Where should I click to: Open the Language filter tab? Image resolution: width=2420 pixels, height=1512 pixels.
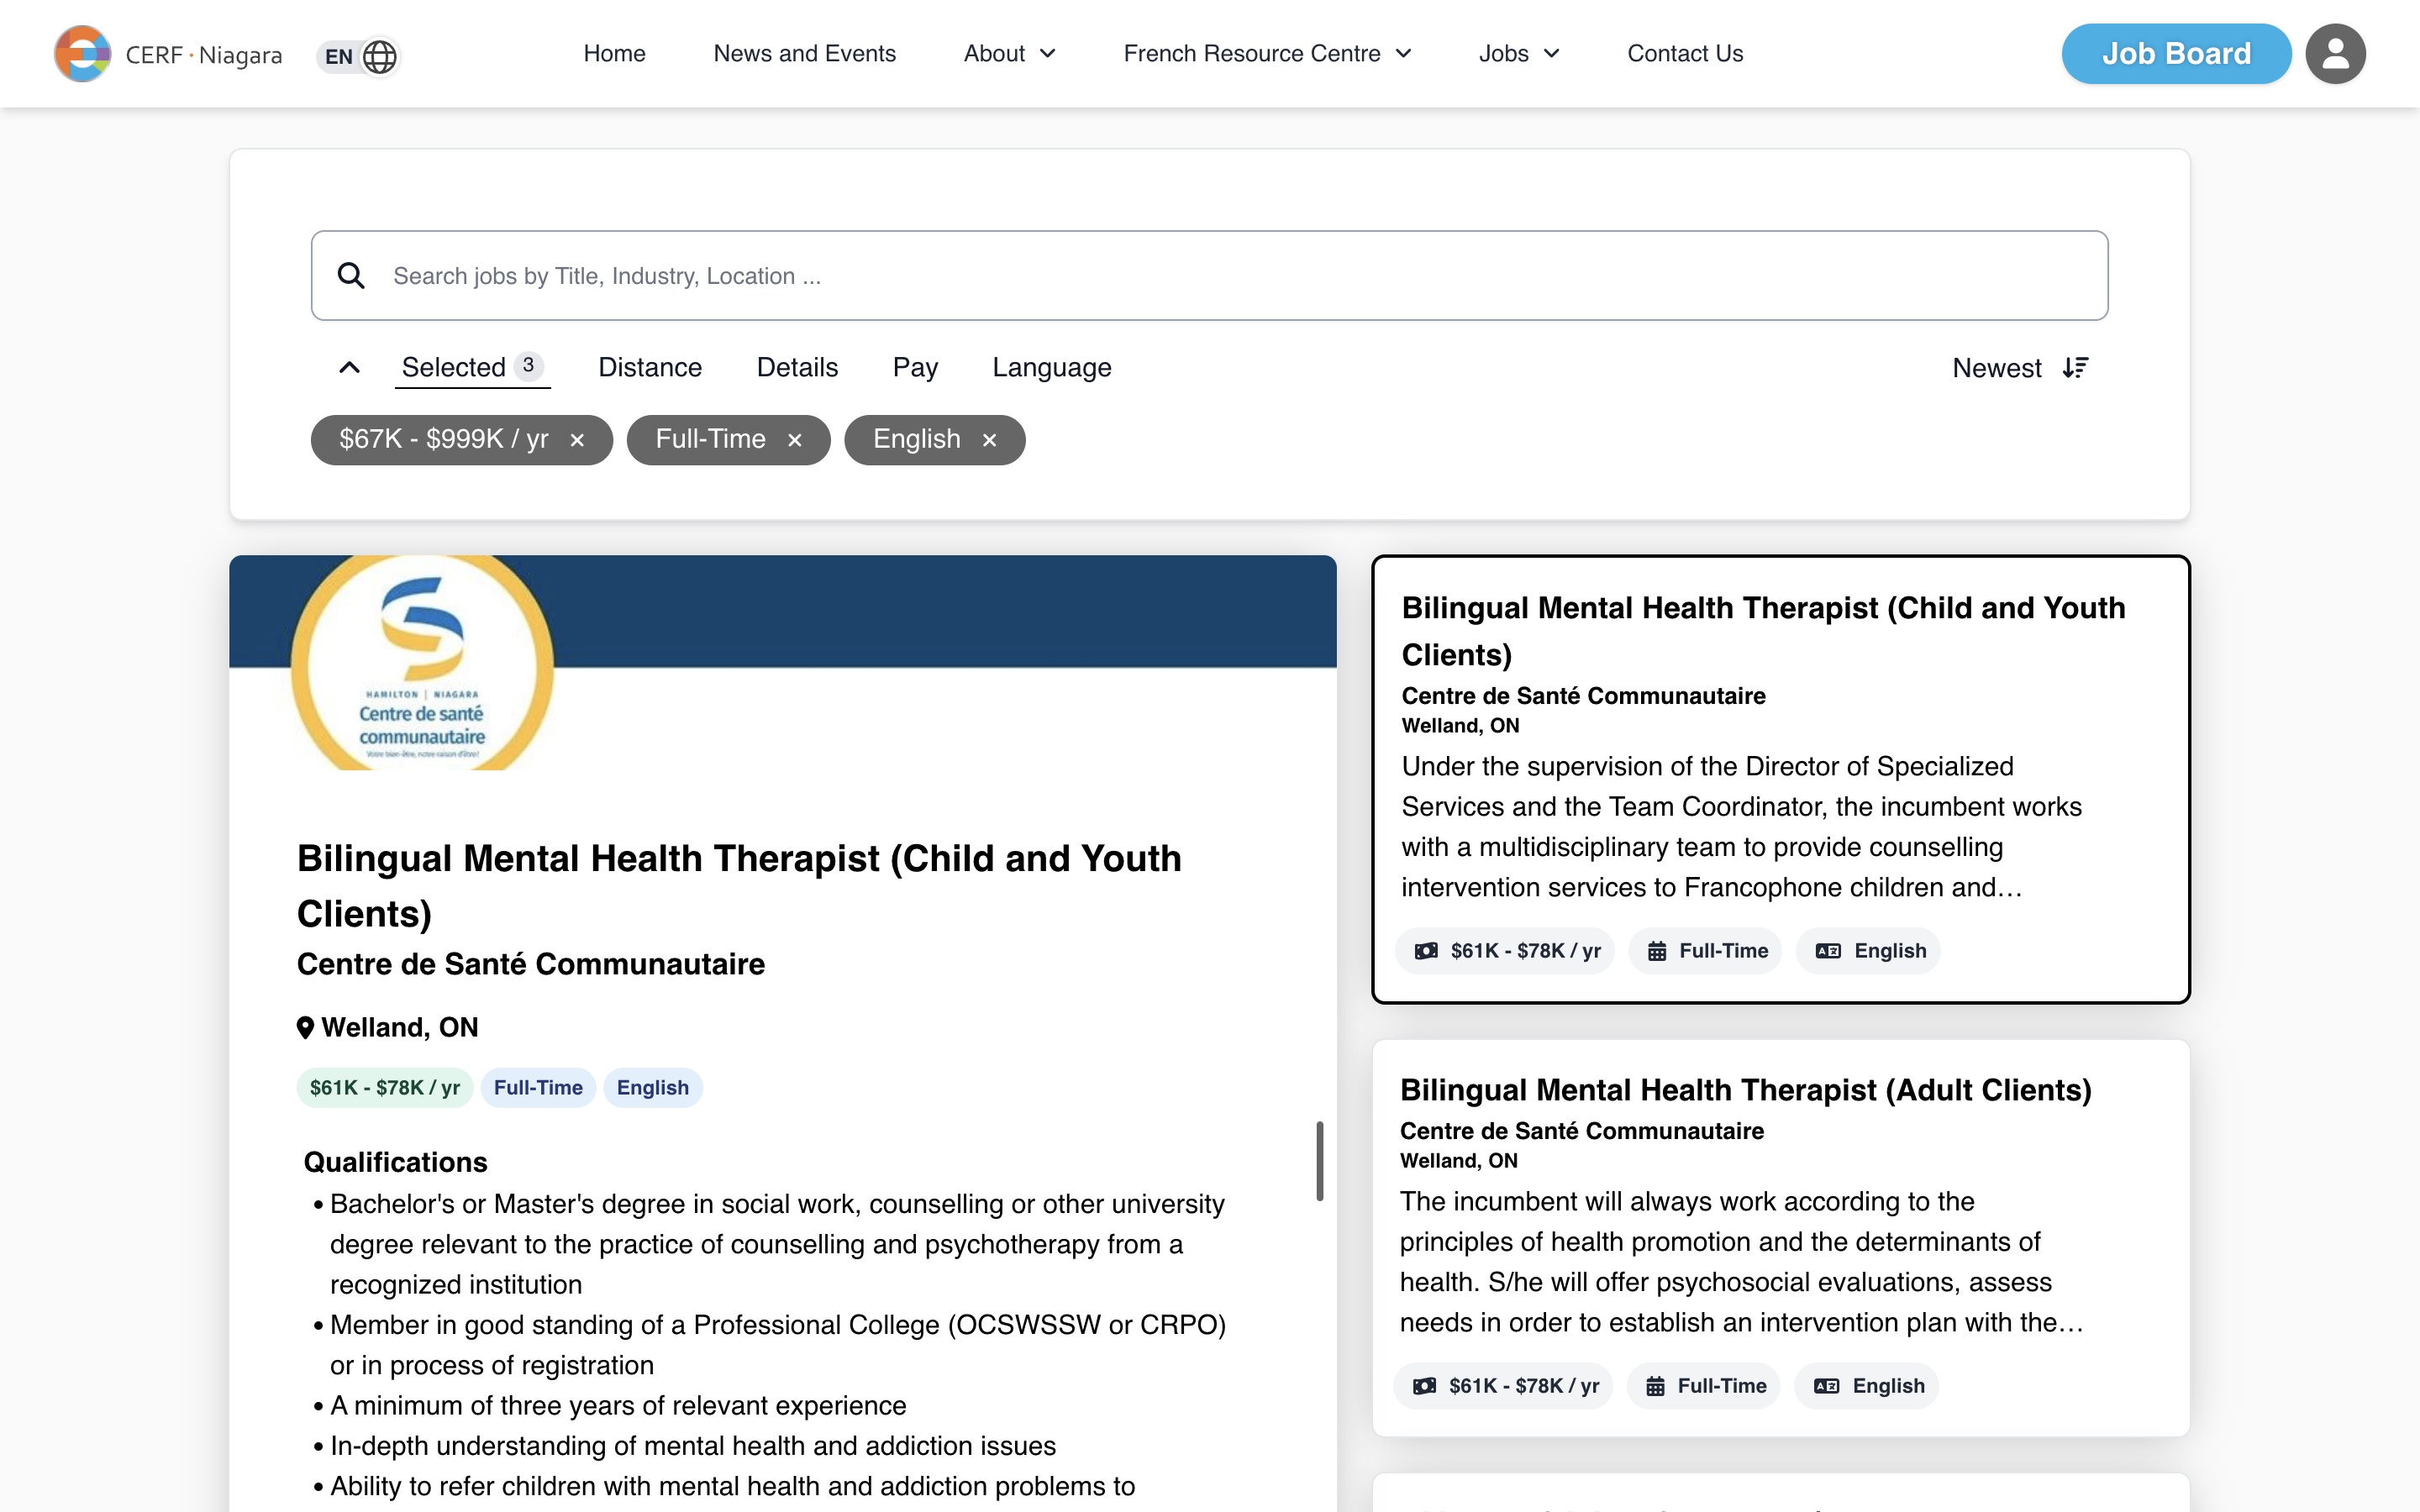coord(1051,368)
